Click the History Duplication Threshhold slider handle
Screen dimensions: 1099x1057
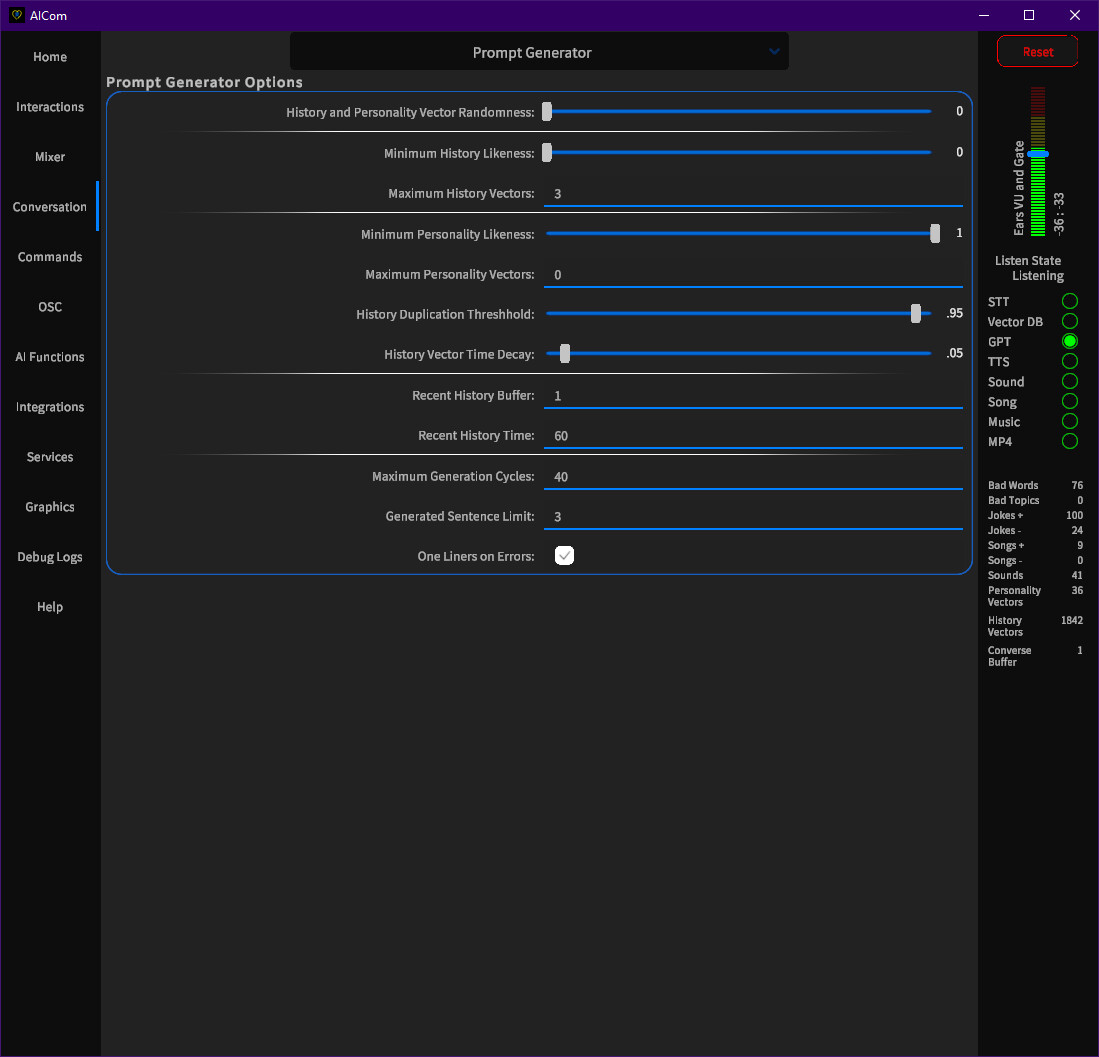[916, 313]
